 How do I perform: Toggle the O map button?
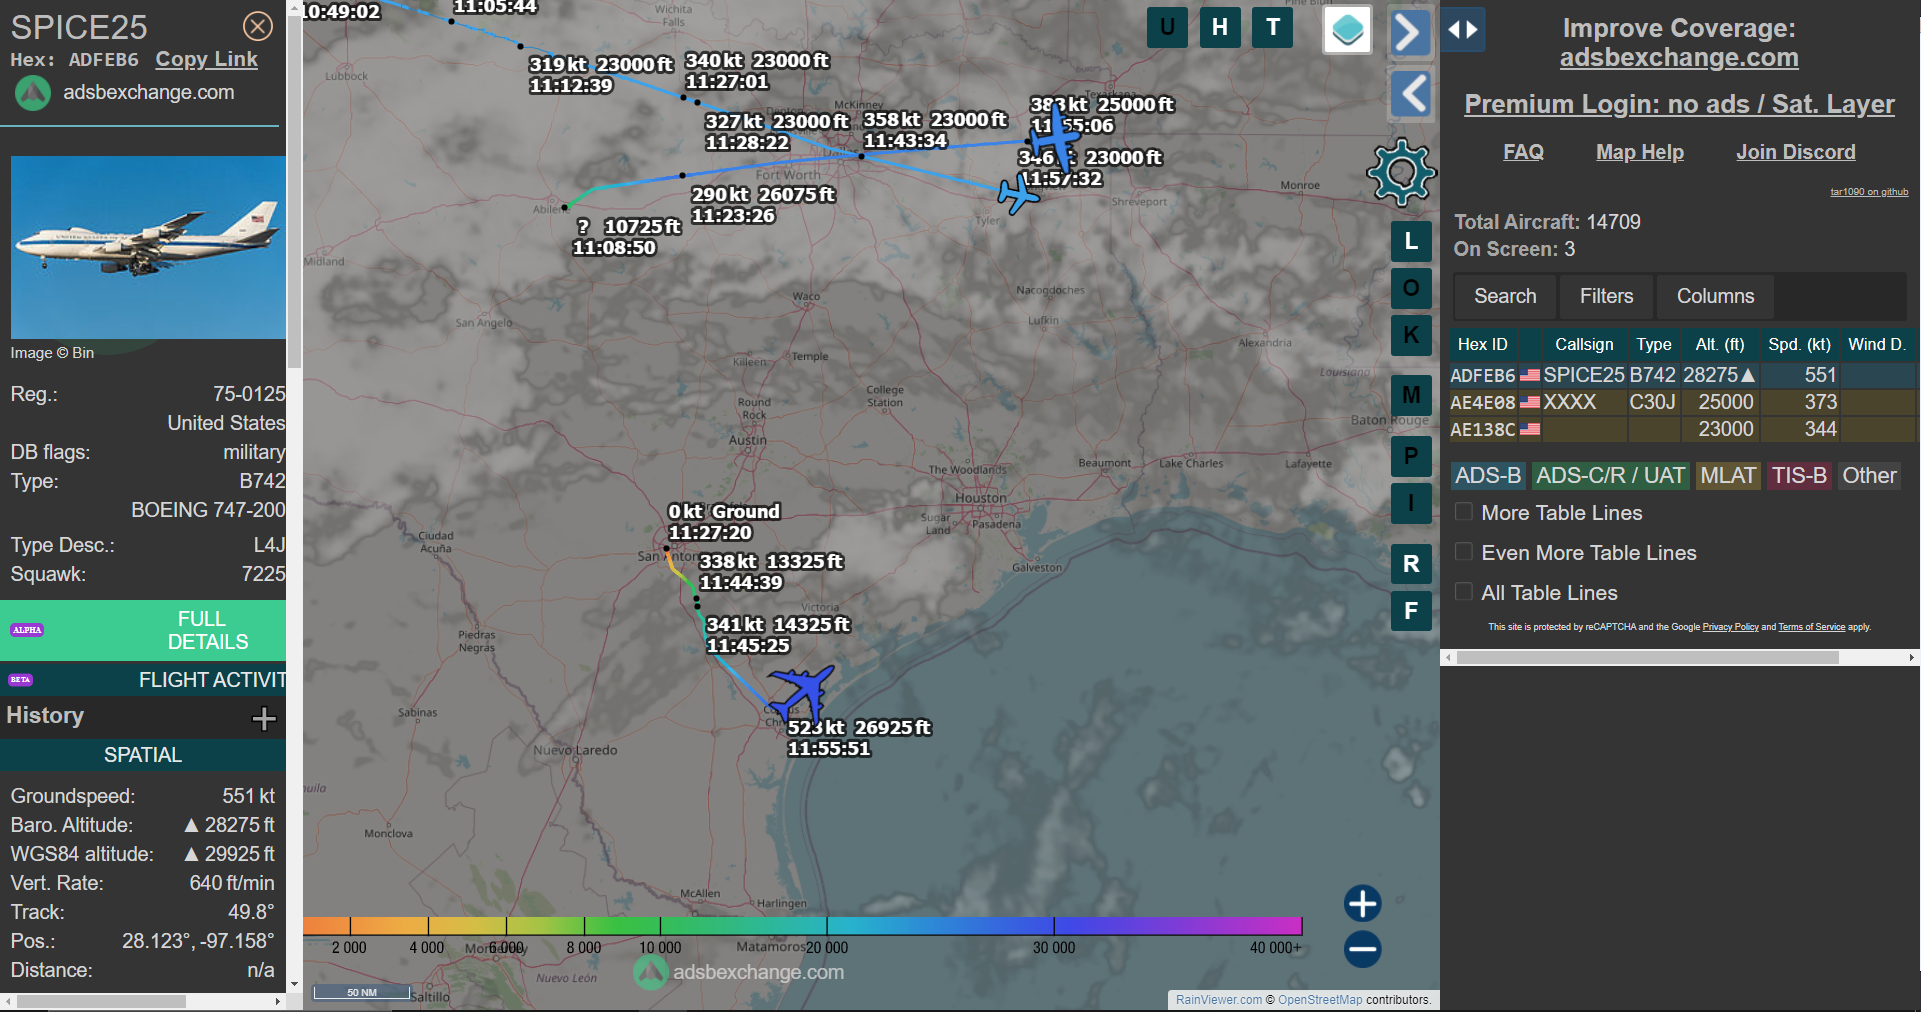pyautogui.click(x=1411, y=288)
